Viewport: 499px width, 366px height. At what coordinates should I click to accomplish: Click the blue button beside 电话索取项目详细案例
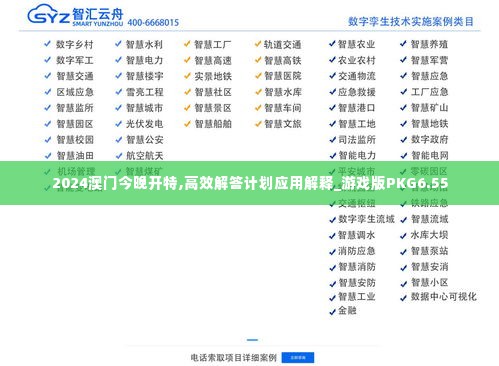click(x=298, y=358)
